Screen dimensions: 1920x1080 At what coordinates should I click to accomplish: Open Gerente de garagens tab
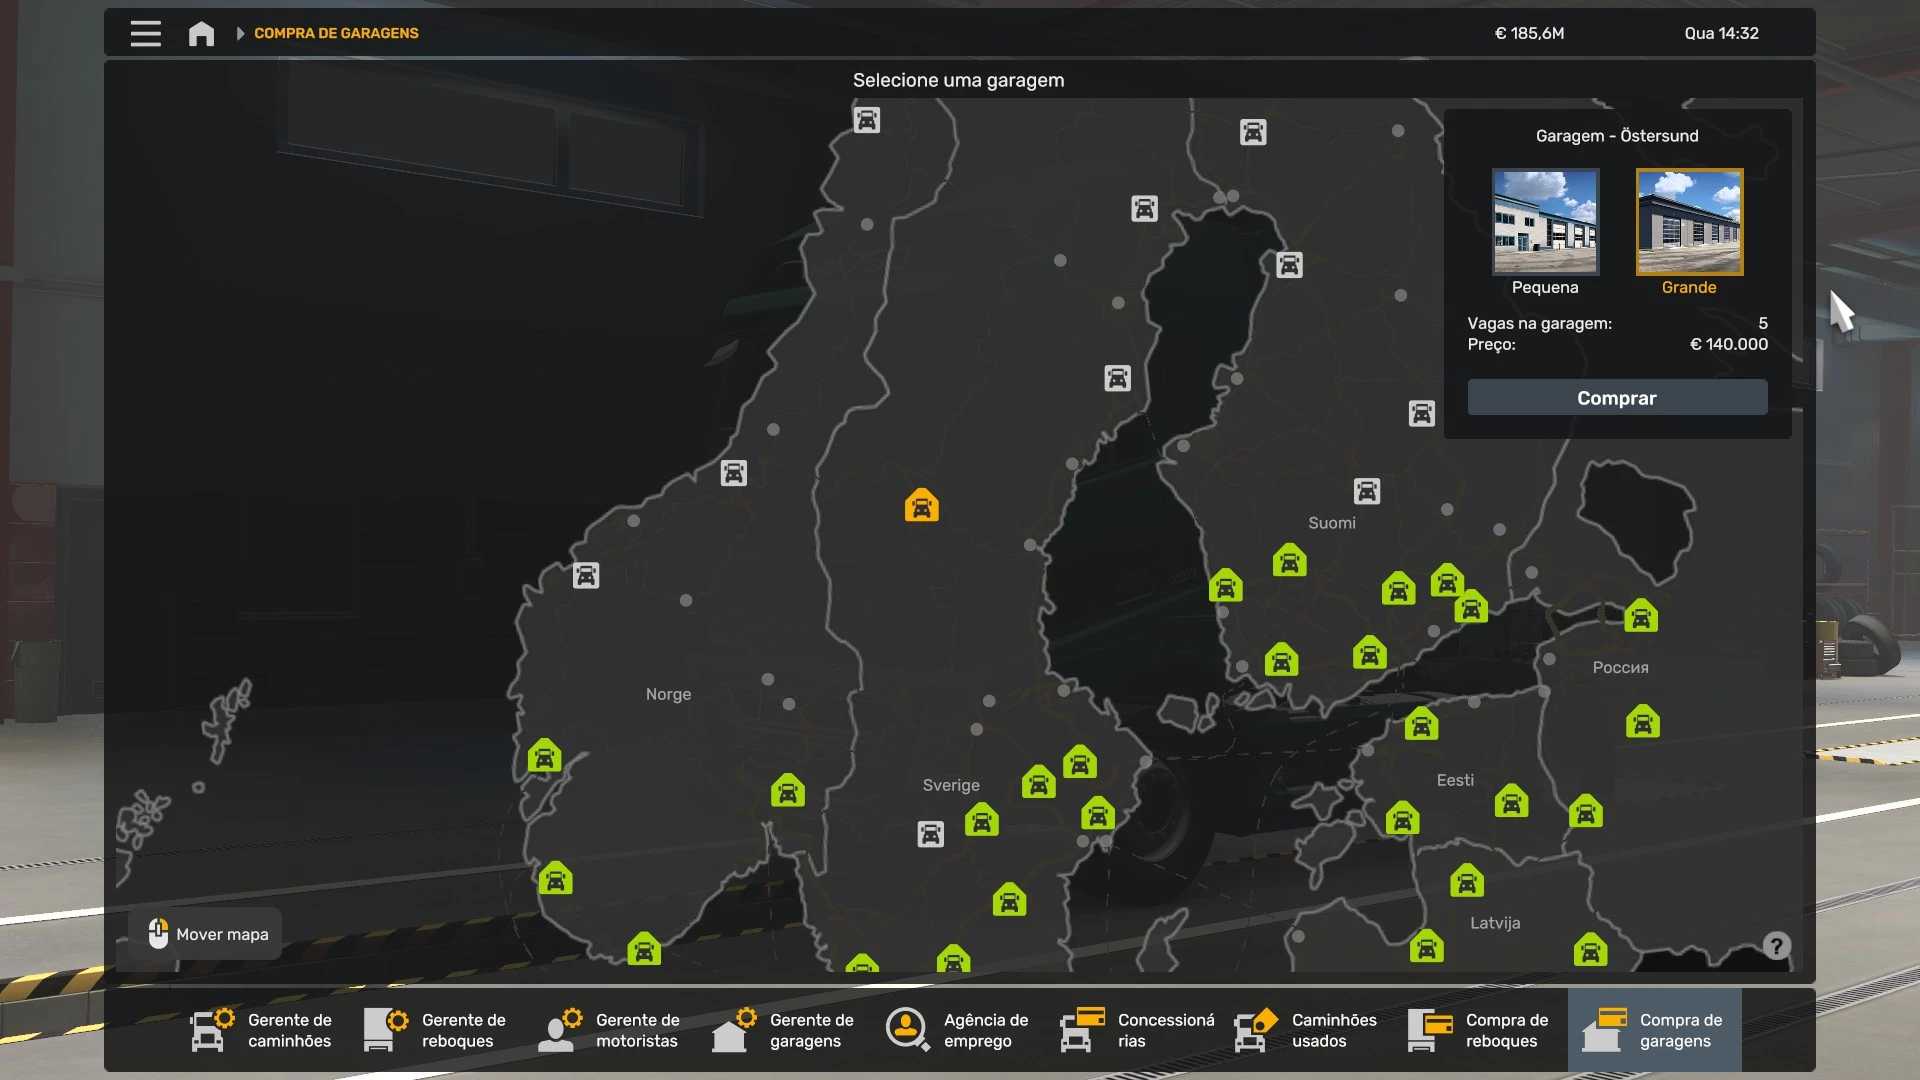[x=784, y=1030]
